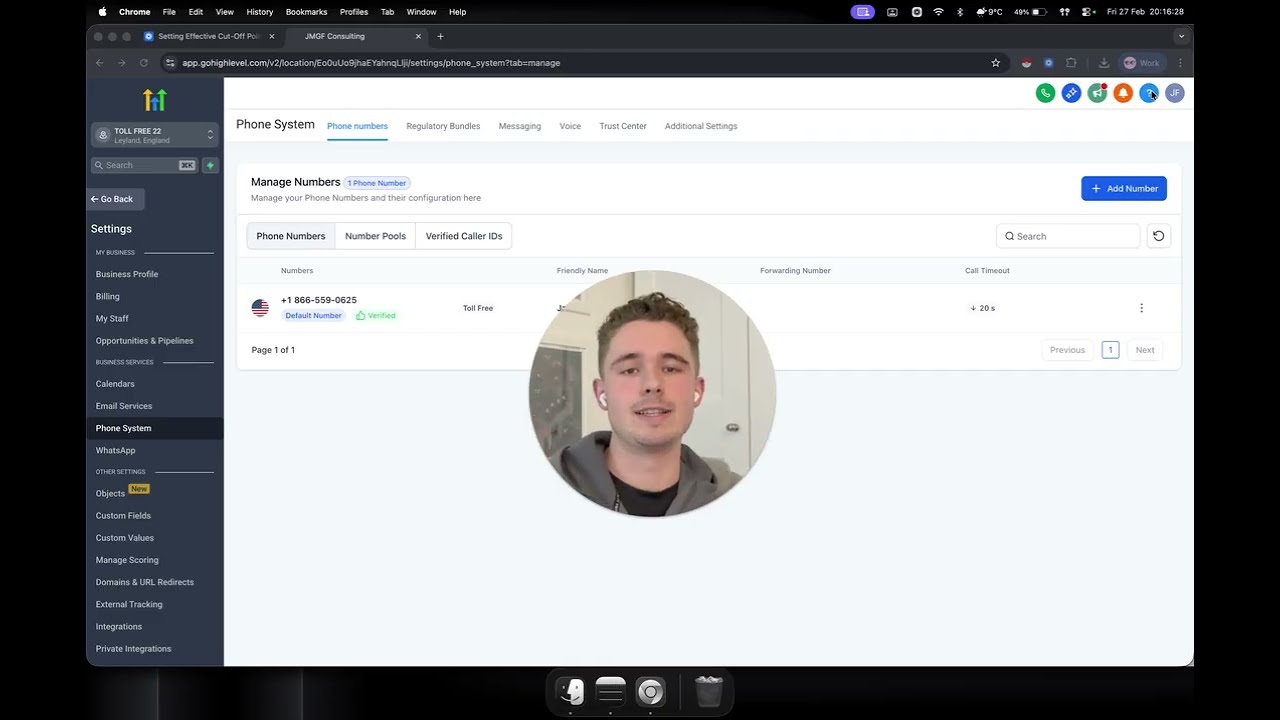Click the Next pagination button
This screenshot has height=720, width=1280.
point(1145,350)
